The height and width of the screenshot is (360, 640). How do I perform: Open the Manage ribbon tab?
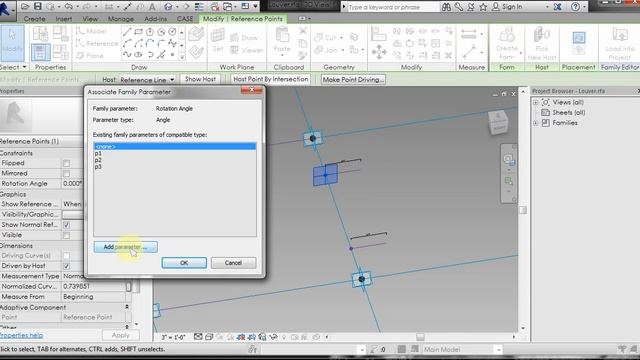click(x=121, y=19)
